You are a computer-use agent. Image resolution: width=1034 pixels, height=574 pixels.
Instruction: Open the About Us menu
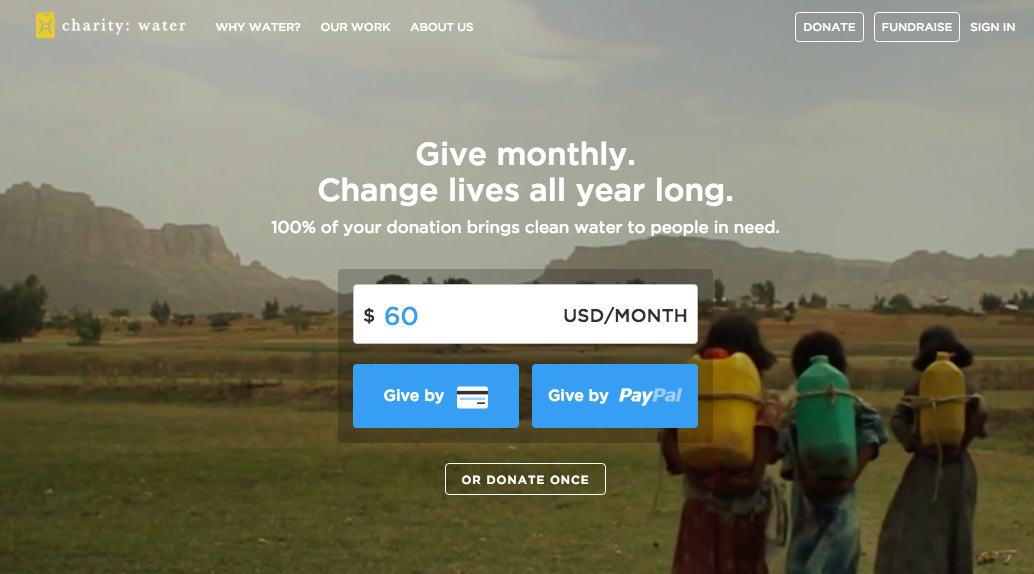(x=442, y=27)
